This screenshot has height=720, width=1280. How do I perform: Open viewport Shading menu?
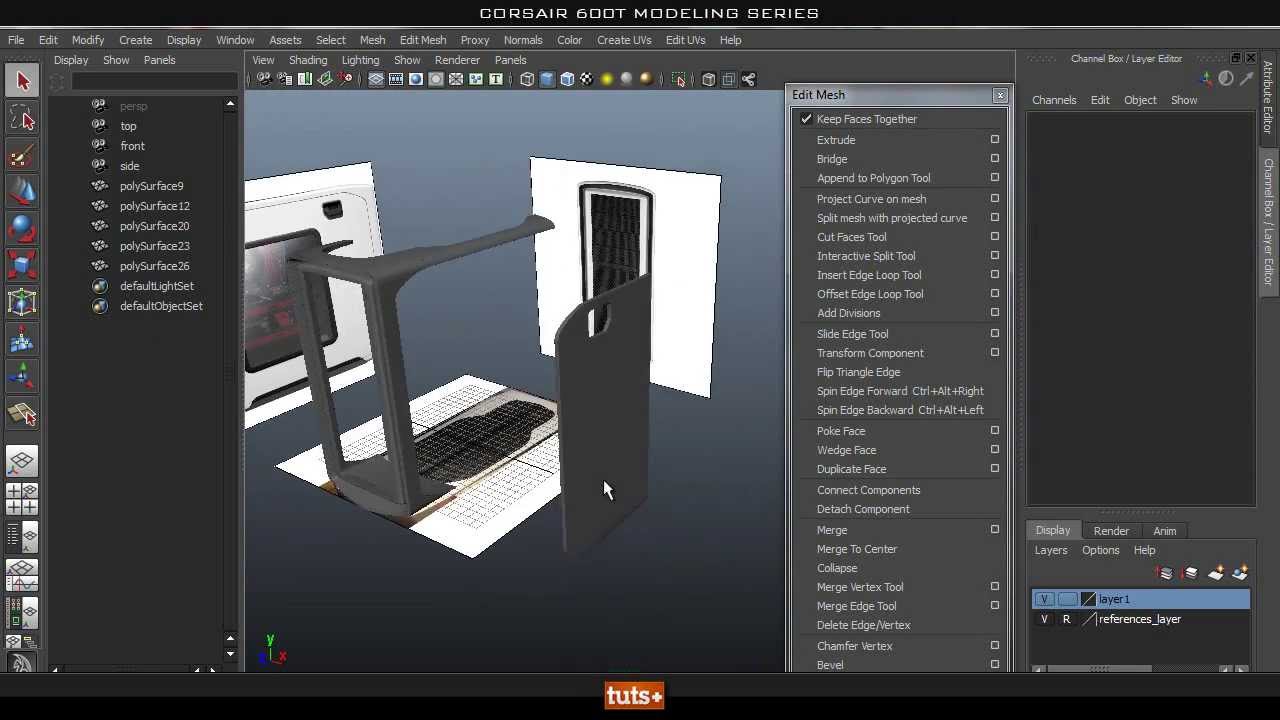pos(308,60)
